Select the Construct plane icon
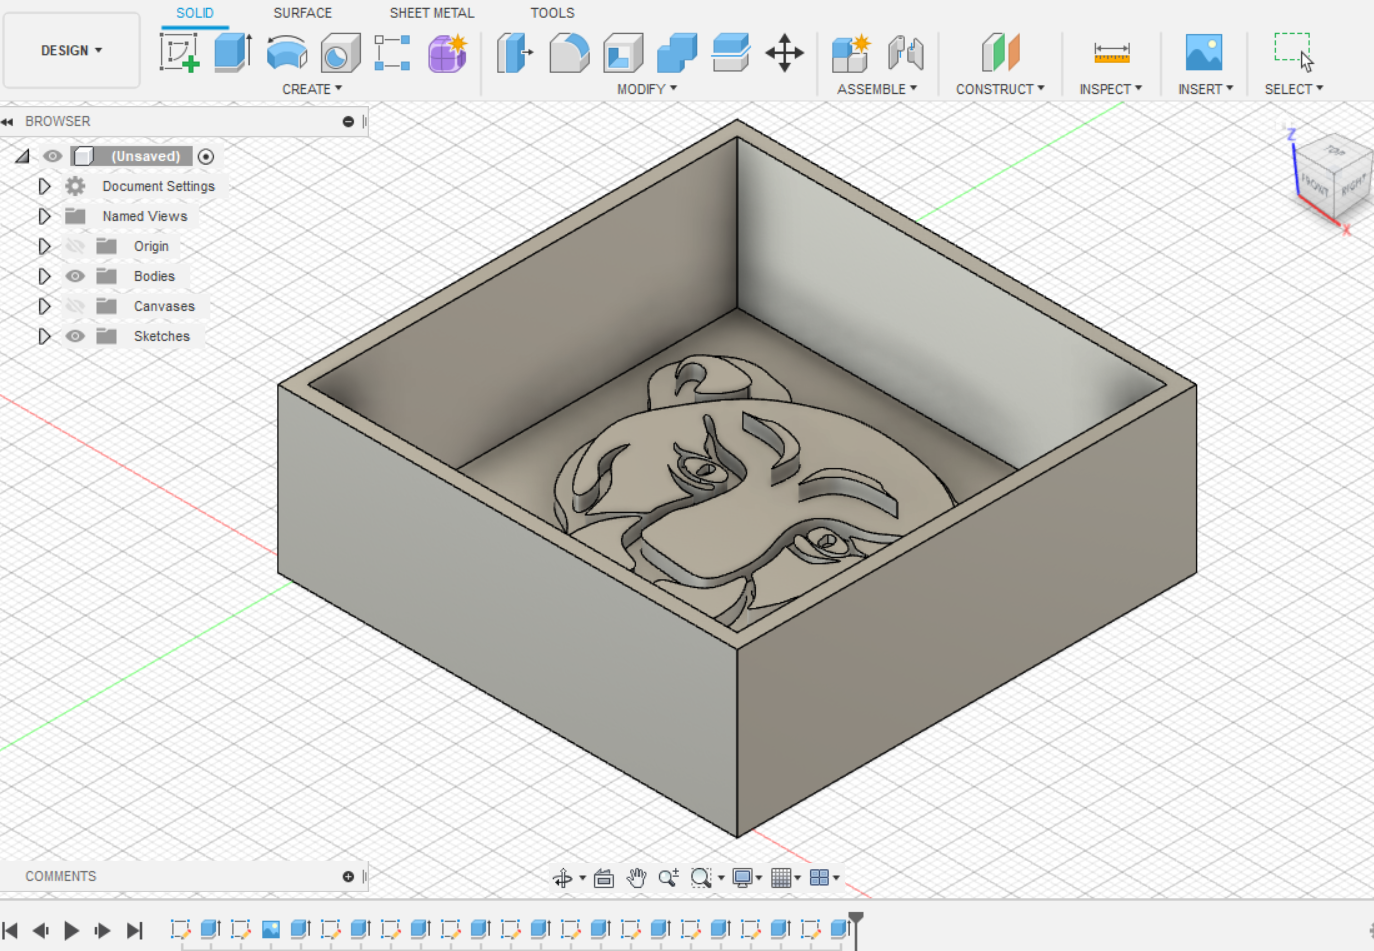1374x951 pixels. [1000, 52]
